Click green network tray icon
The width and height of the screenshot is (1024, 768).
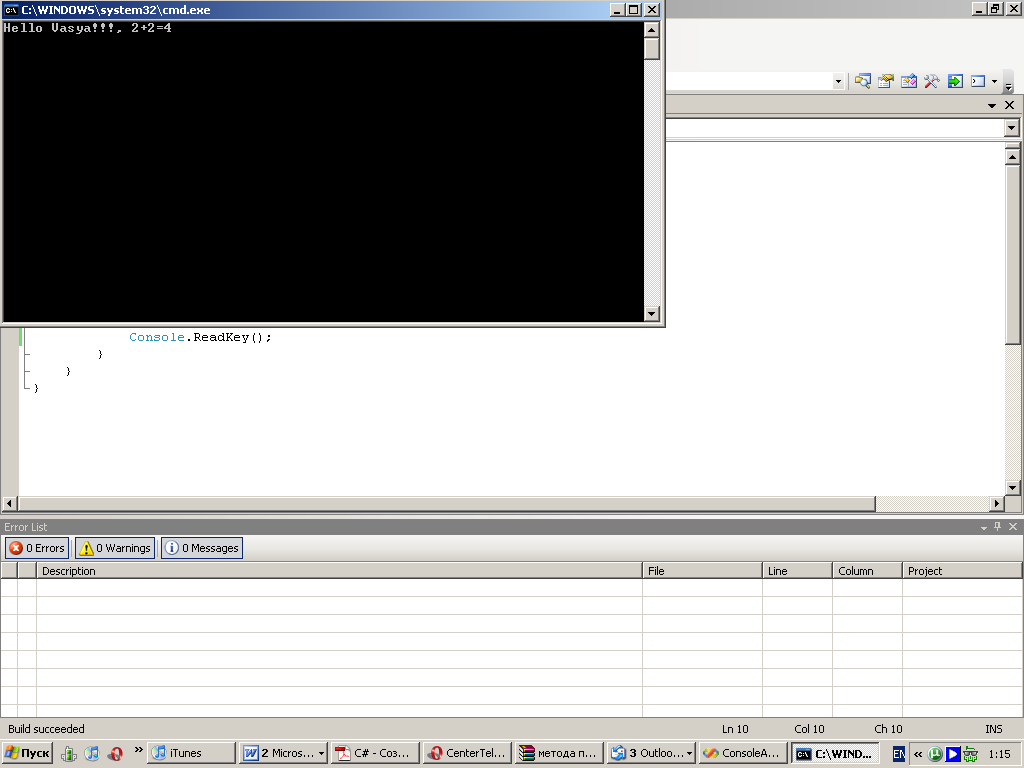pos(970,754)
